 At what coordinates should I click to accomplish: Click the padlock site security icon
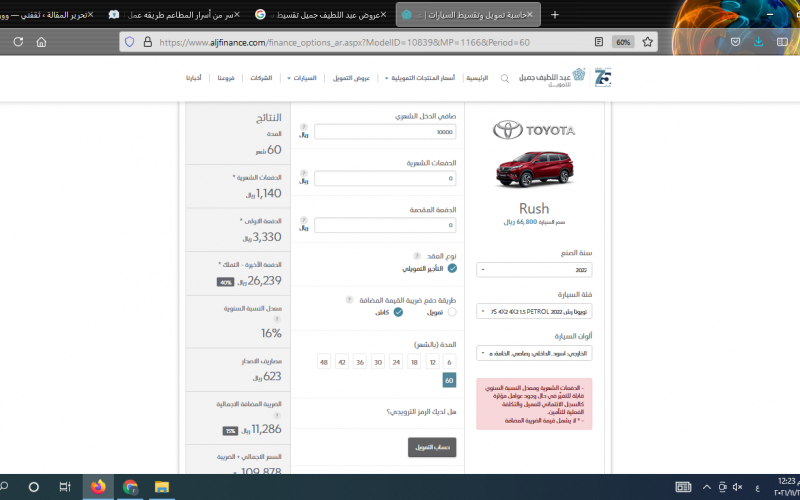click(147, 42)
